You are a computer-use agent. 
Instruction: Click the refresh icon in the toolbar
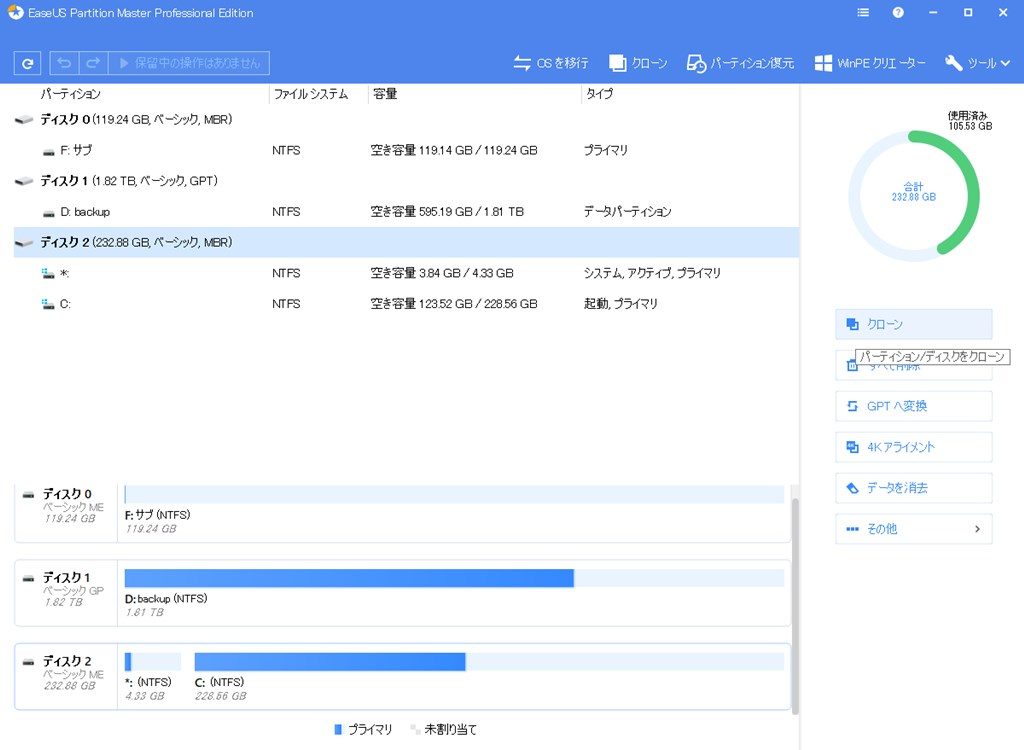pos(27,63)
